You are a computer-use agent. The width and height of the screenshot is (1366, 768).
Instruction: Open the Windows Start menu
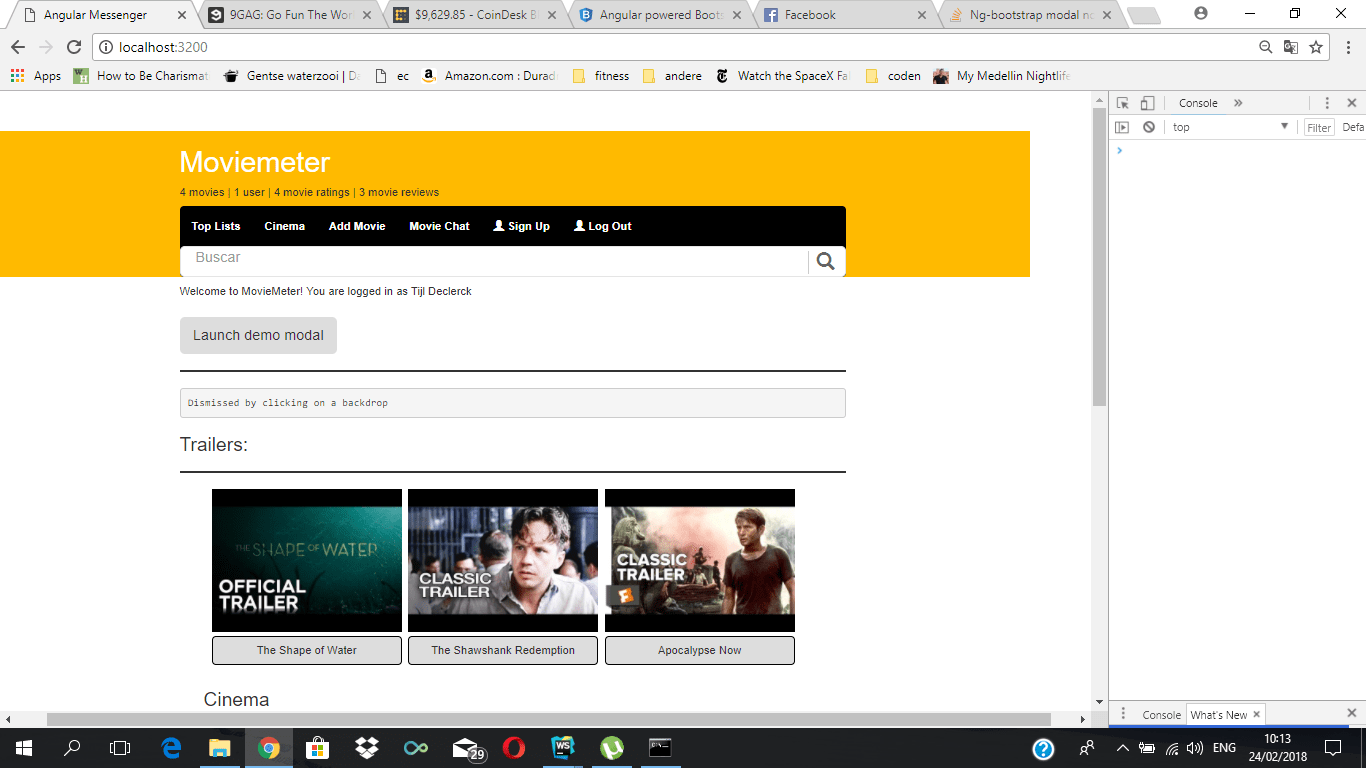click(x=23, y=748)
